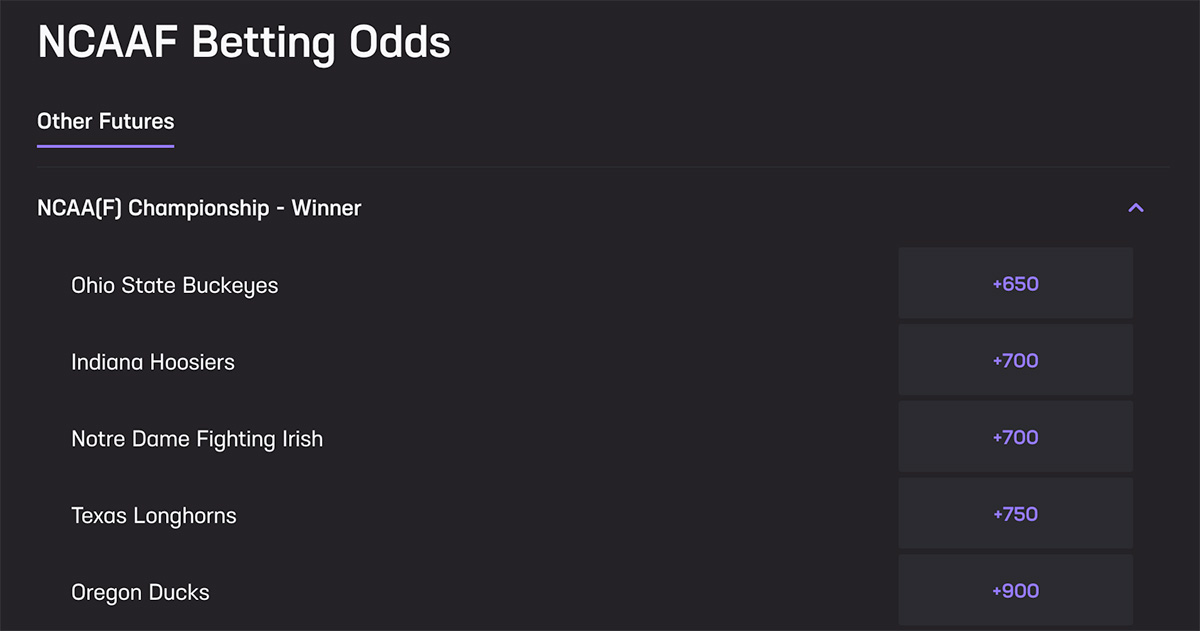Pick the +700 odds for Notre Dame Fighting Irish
This screenshot has width=1200, height=631.
click(x=1015, y=436)
